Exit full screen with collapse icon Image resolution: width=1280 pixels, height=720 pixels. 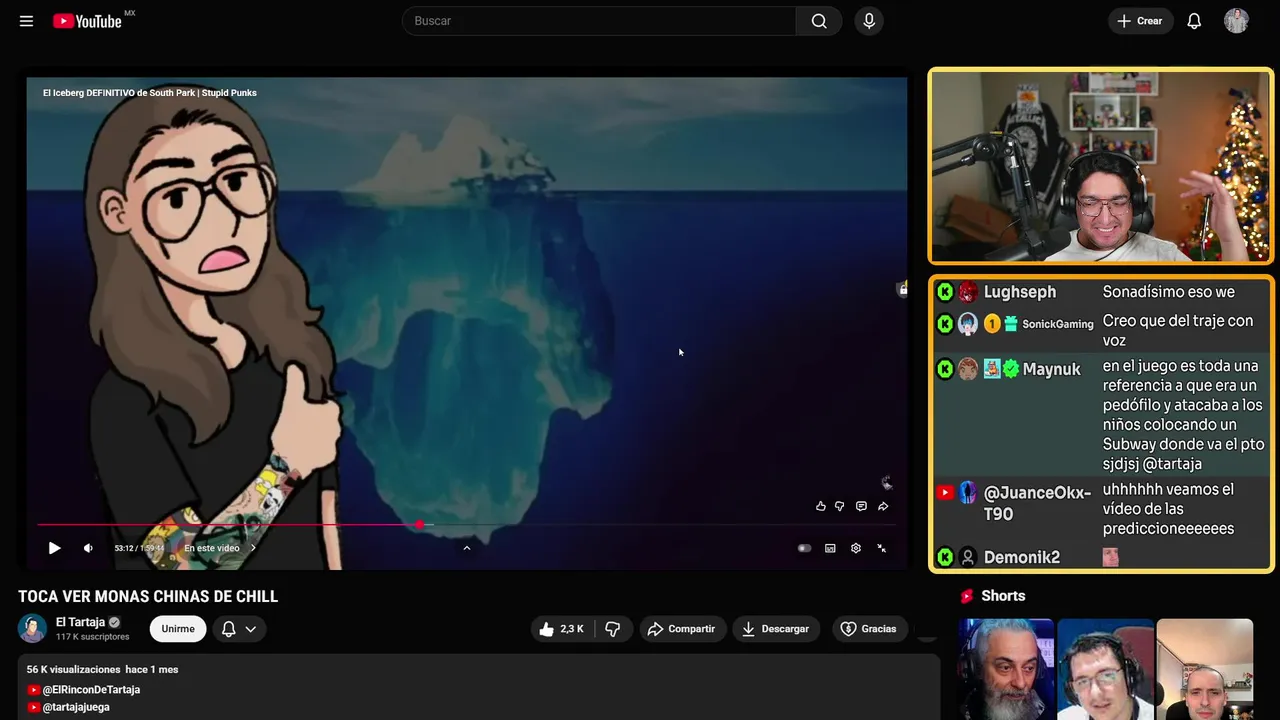(881, 548)
